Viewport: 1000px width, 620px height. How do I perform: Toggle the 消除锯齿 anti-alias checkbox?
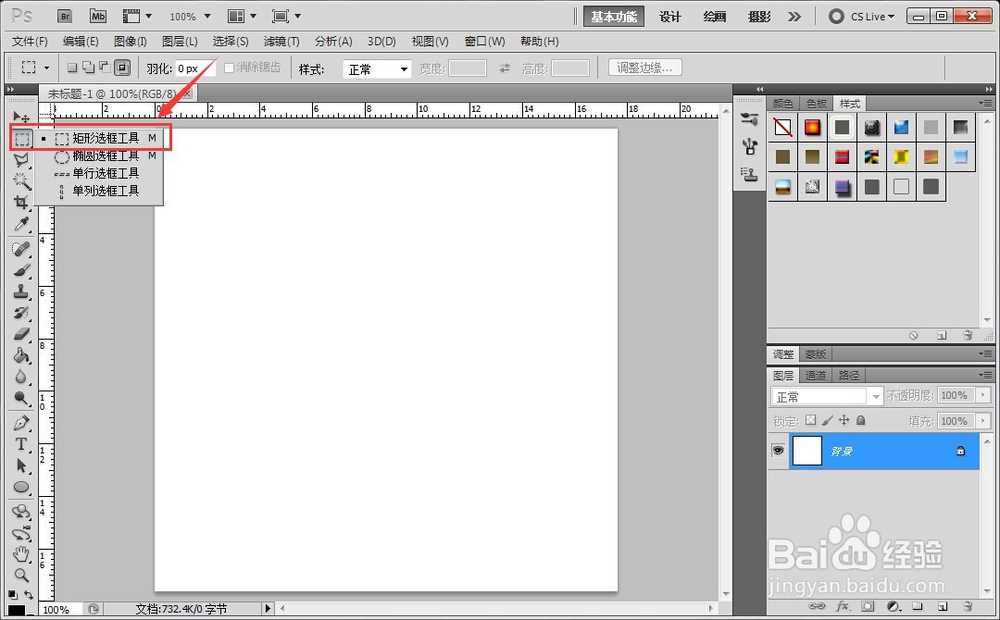pyautogui.click(x=229, y=68)
